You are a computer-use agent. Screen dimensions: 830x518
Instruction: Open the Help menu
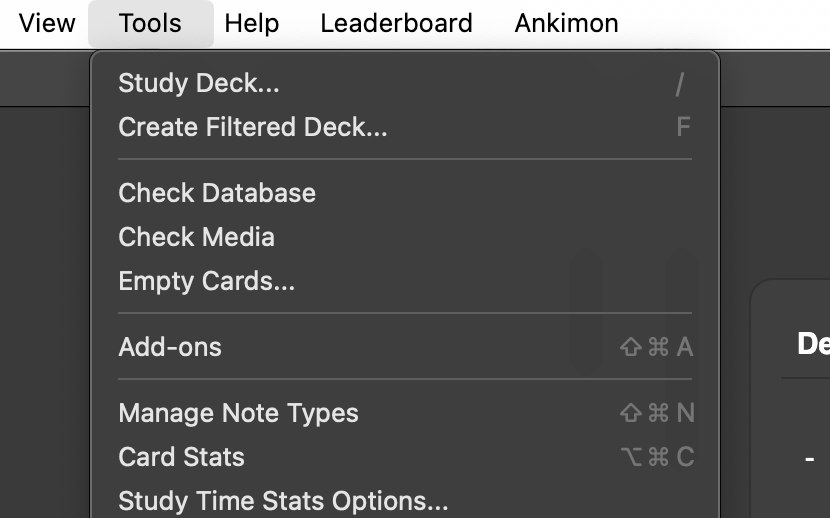click(252, 23)
